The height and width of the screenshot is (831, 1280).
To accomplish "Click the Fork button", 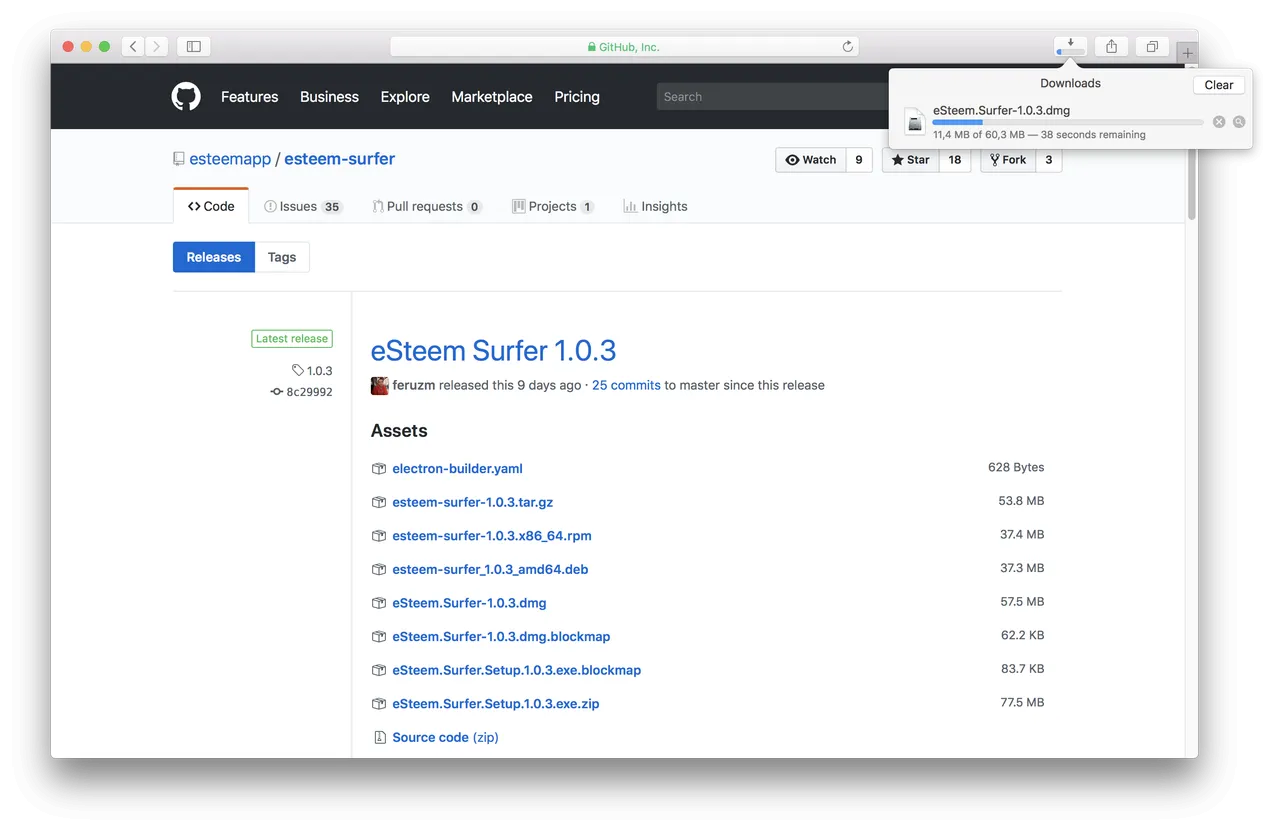I will pyautogui.click(x=1007, y=160).
